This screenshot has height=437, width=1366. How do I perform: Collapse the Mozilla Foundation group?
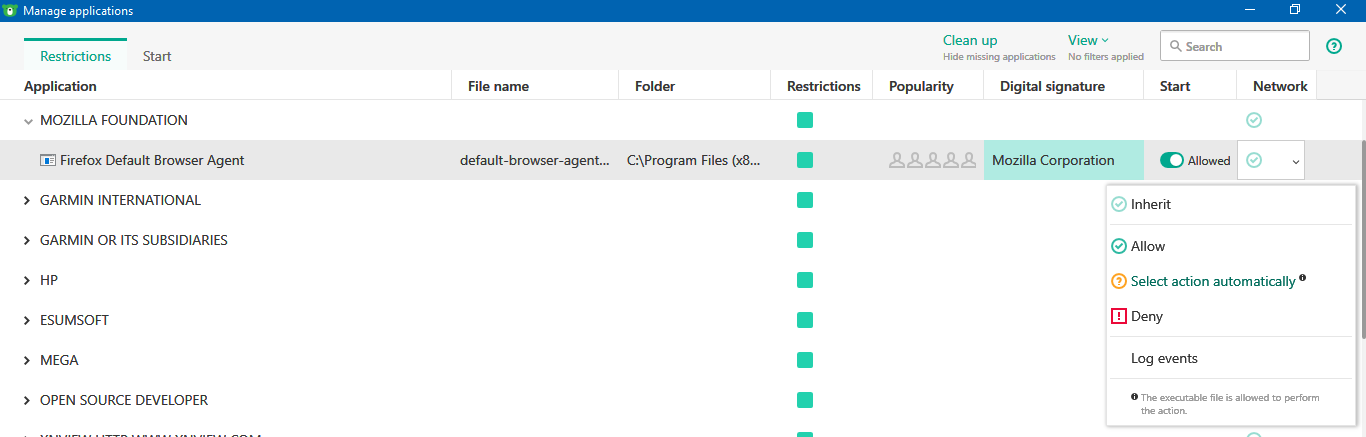pyautogui.click(x=28, y=121)
